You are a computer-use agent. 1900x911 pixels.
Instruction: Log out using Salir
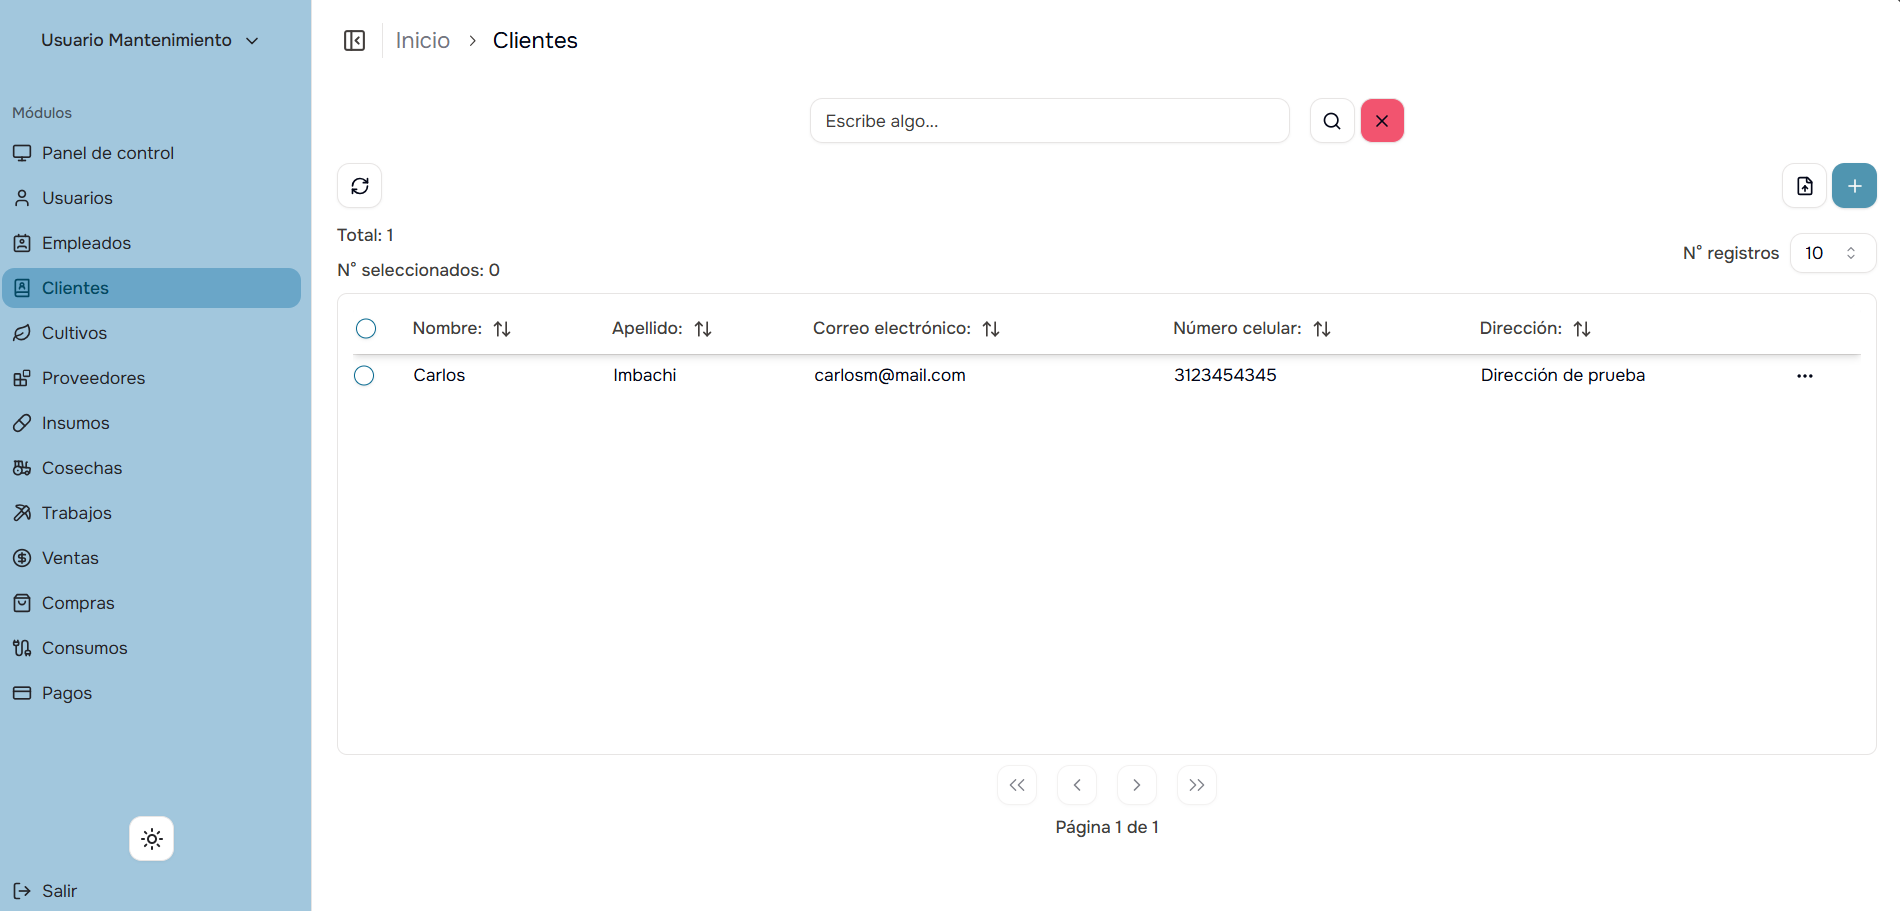pyautogui.click(x=58, y=891)
